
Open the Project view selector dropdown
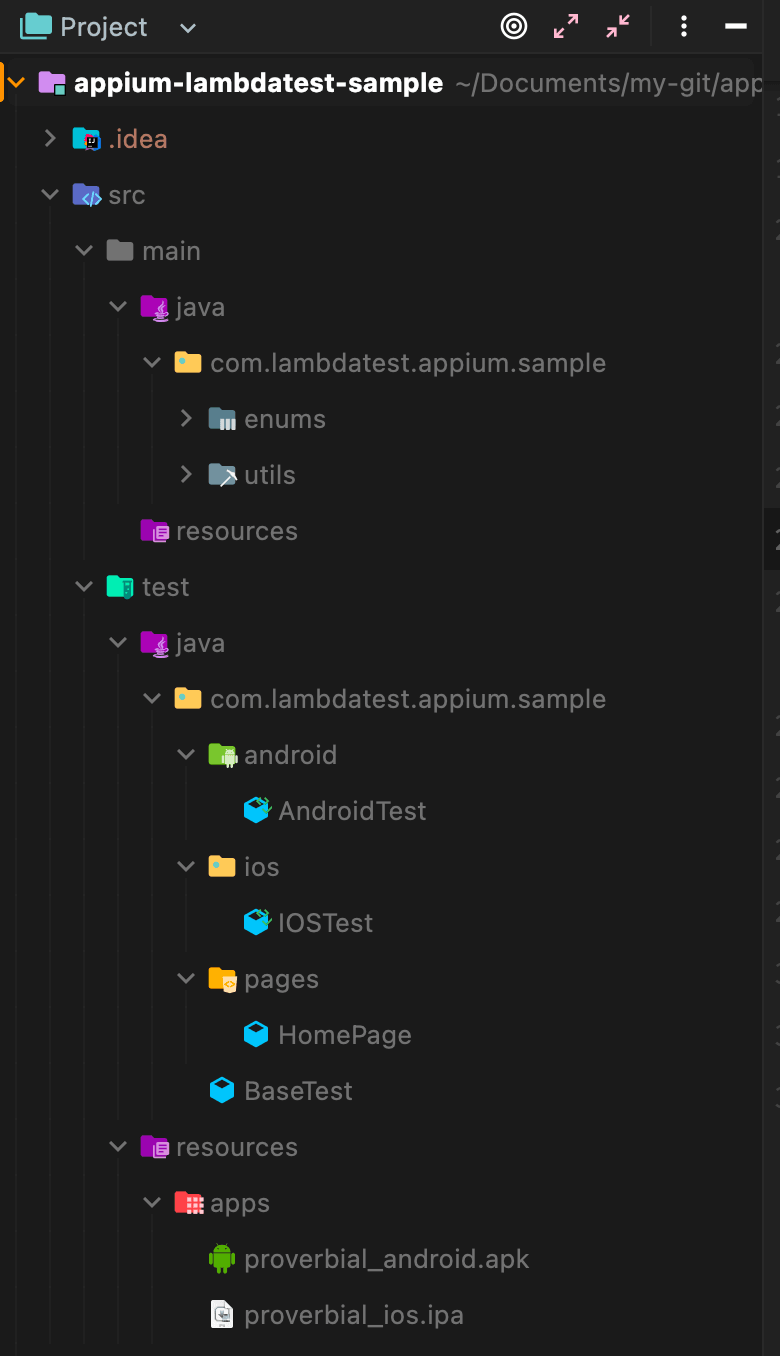(187, 26)
